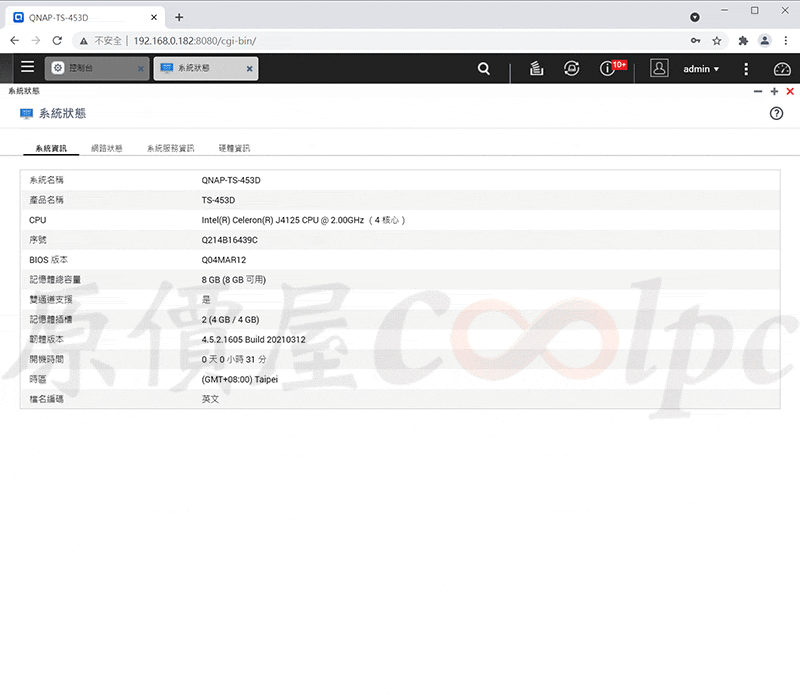800x695 pixels.
Task: Click the user profile portrait icon
Action: (659, 67)
